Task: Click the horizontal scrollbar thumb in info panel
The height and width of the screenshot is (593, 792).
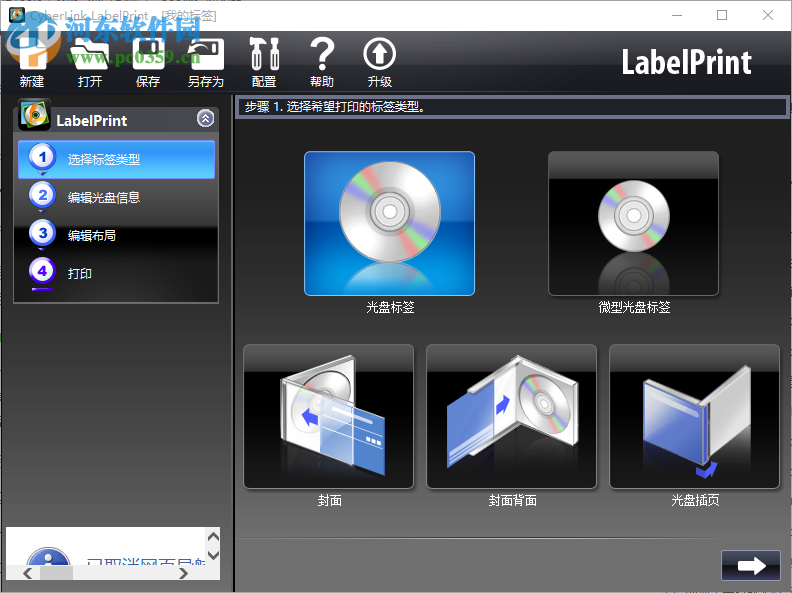Action: (57, 573)
